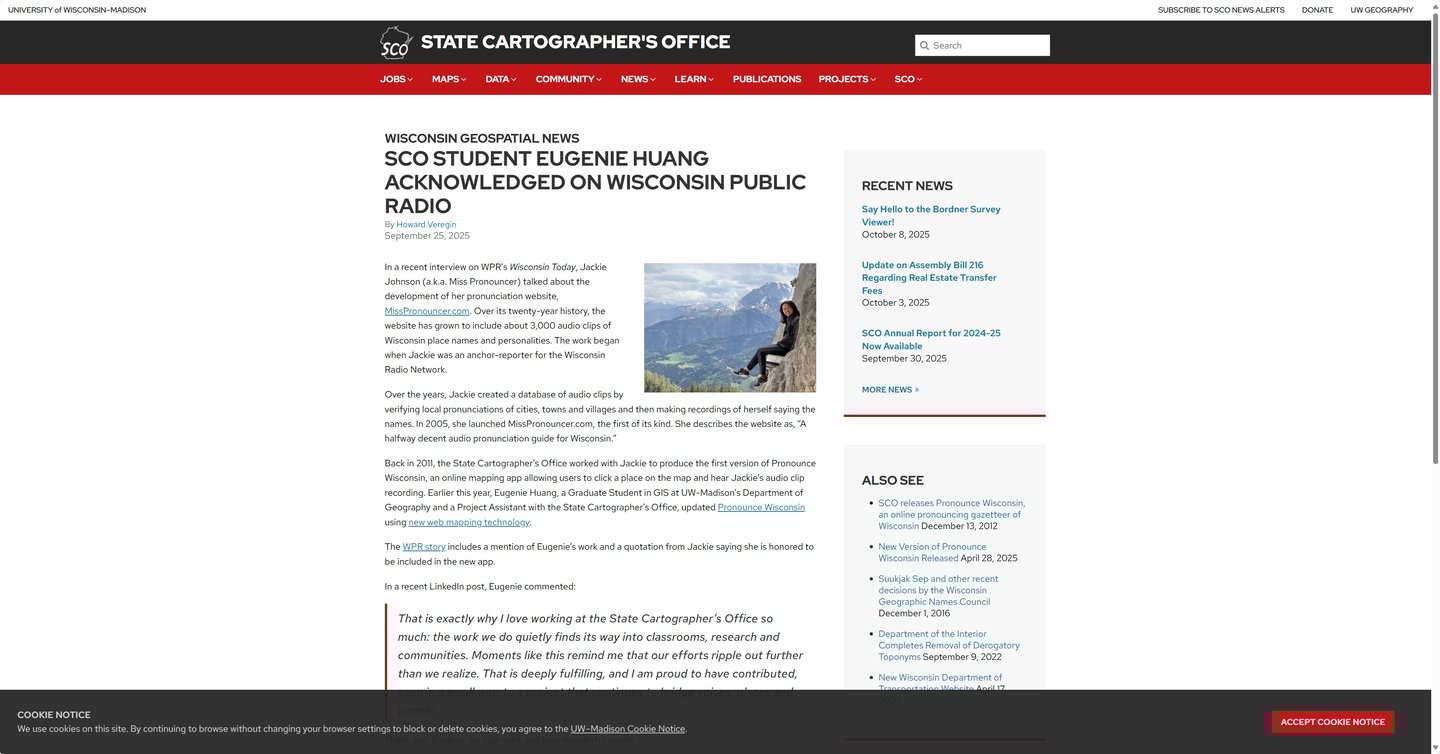The image size is (1440, 754).
Task: Focus the Search input field
Action: (x=982, y=45)
